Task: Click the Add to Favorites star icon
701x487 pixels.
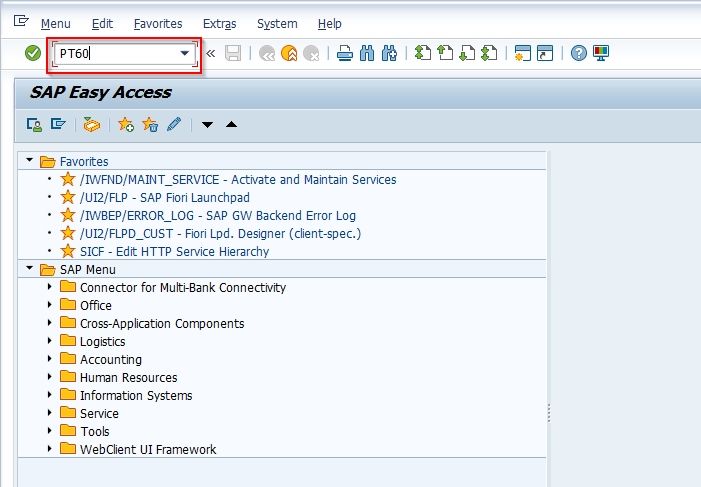Action: click(x=126, y=124)
